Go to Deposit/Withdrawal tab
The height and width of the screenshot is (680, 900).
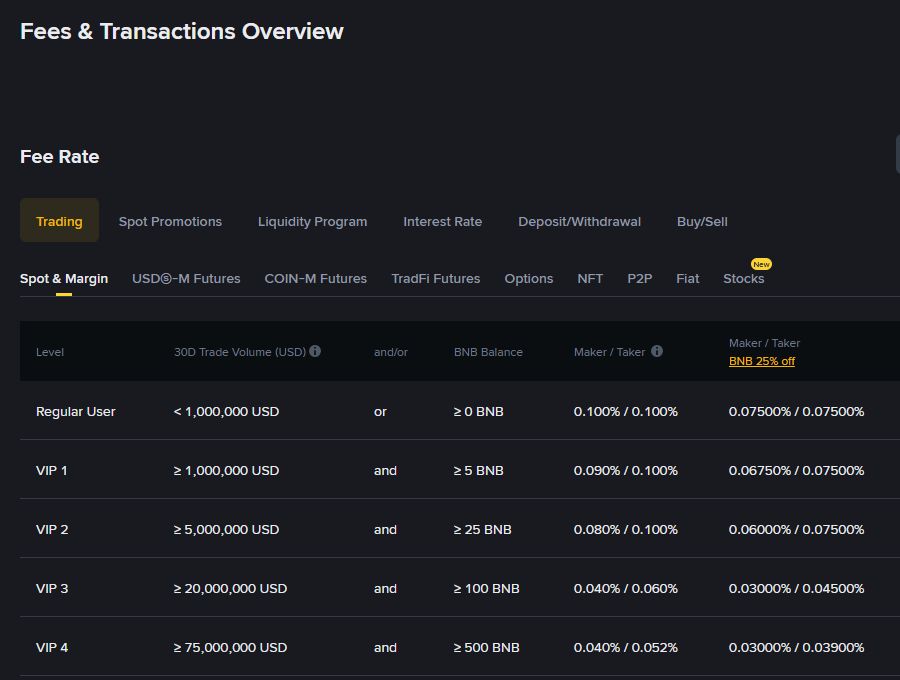coord(579,222)
